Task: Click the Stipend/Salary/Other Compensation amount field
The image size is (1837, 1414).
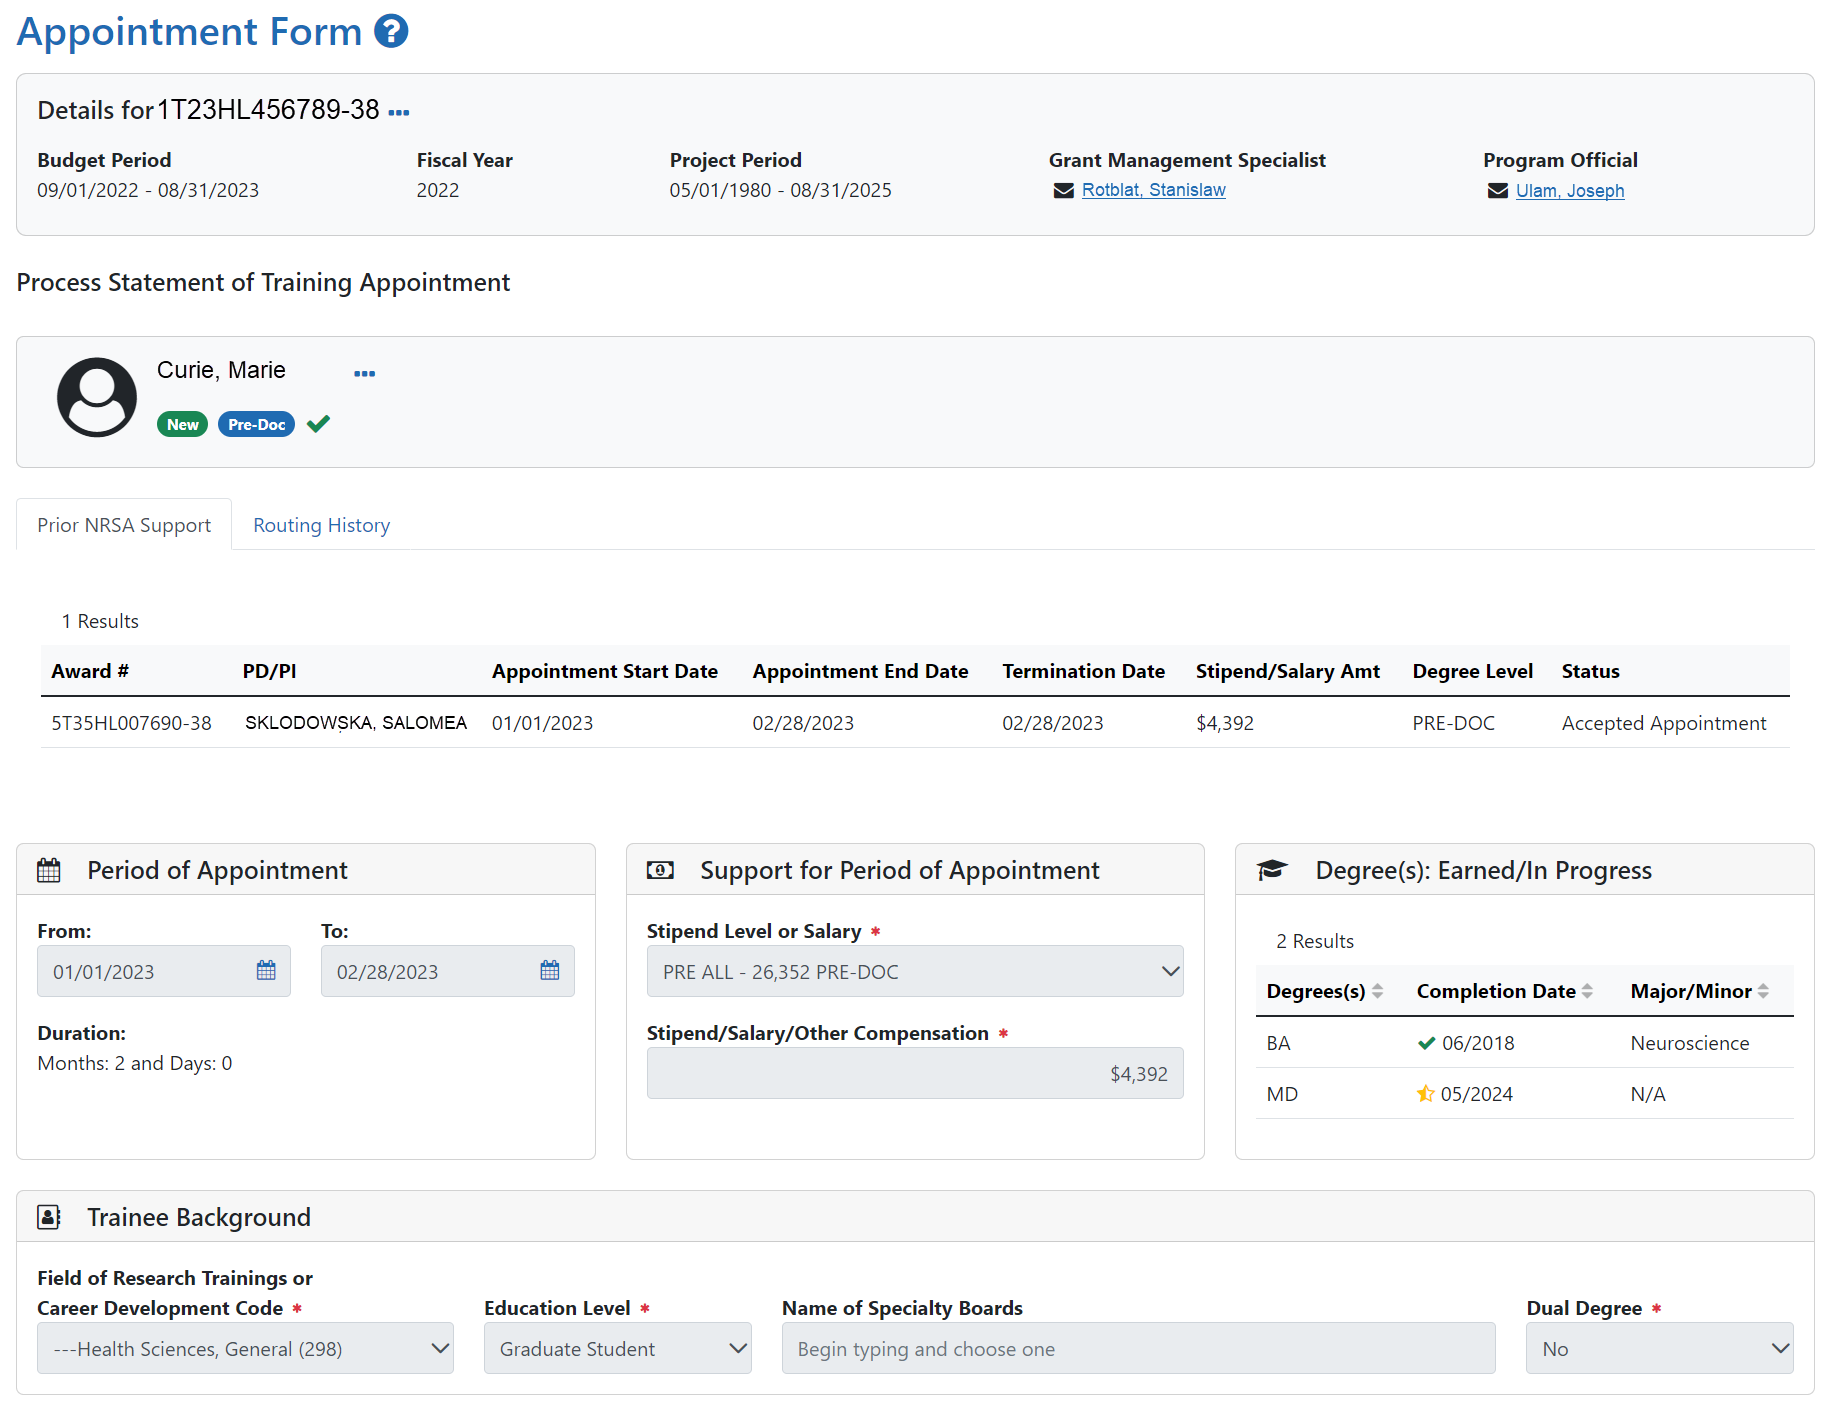Action: tap(915, 1073)
